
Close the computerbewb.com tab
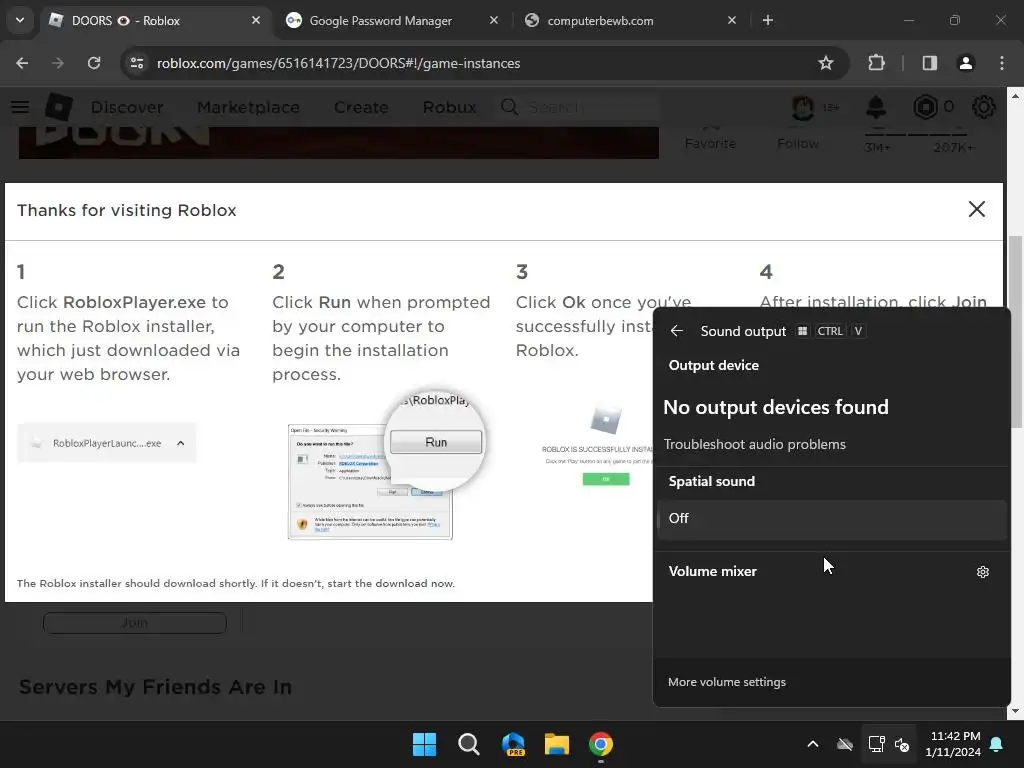pyautogui.click(x=731, y=20)
